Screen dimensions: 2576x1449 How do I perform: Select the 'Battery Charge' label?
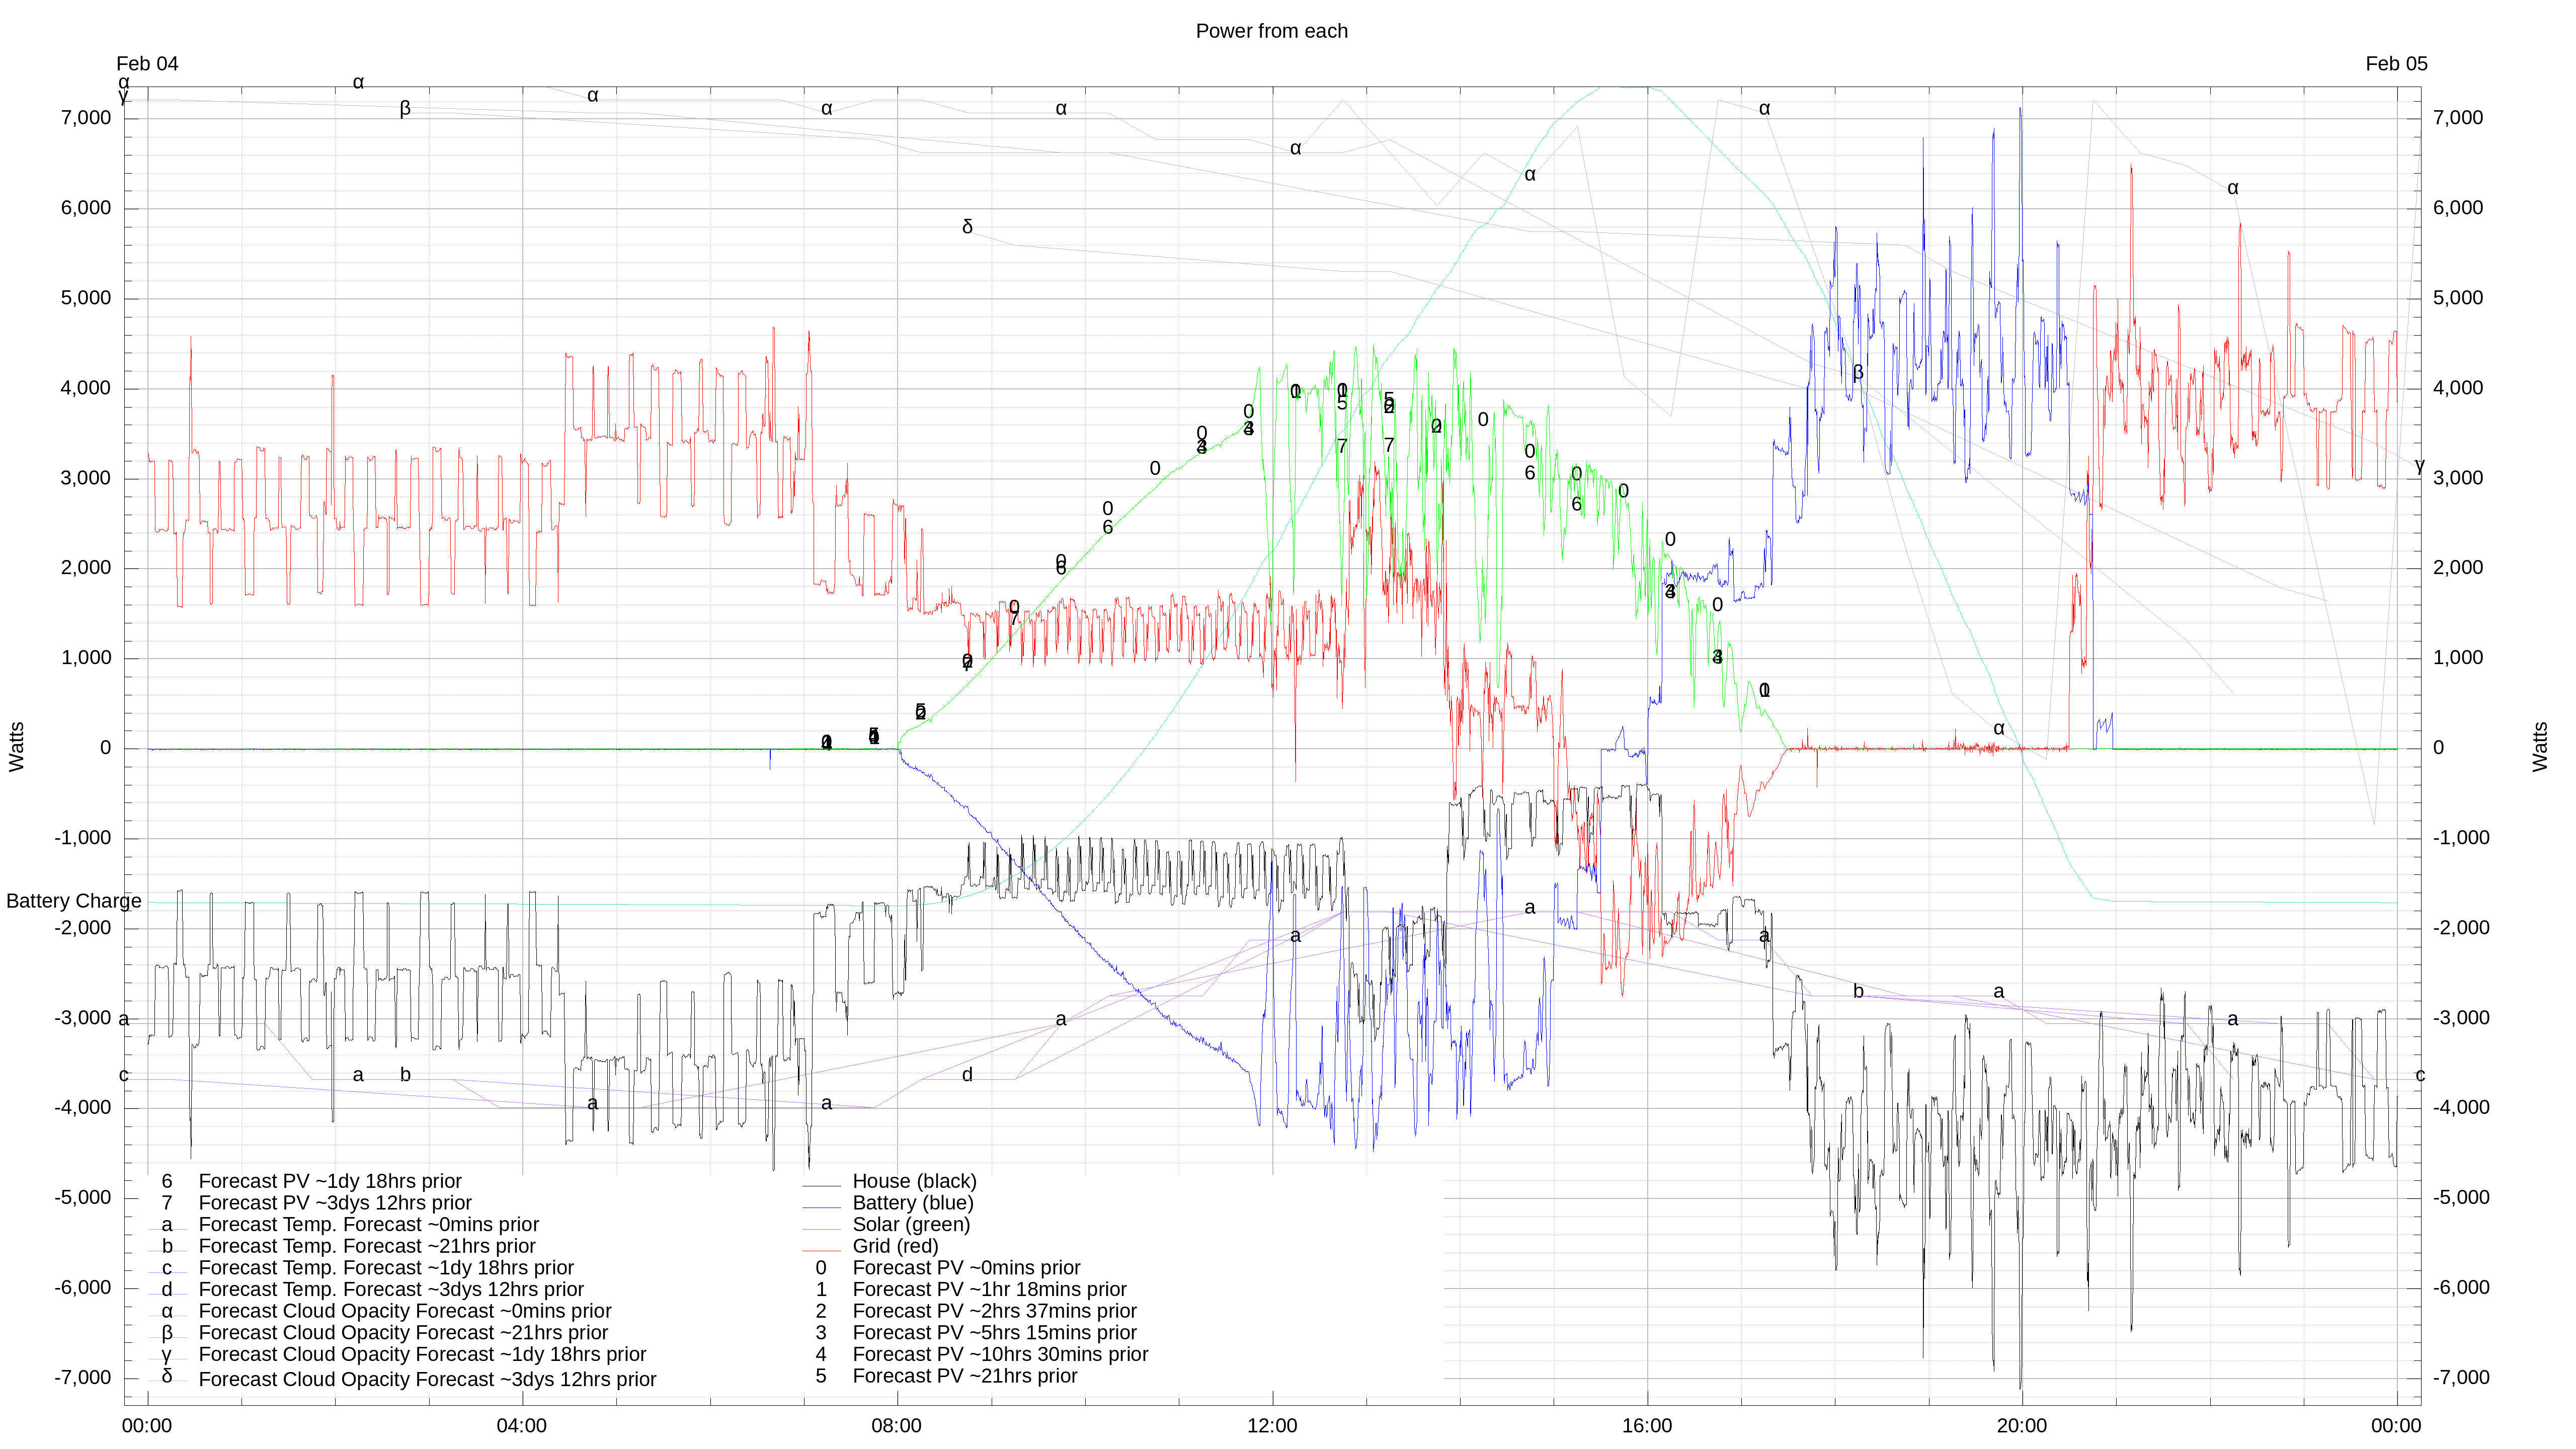(74, 901)
